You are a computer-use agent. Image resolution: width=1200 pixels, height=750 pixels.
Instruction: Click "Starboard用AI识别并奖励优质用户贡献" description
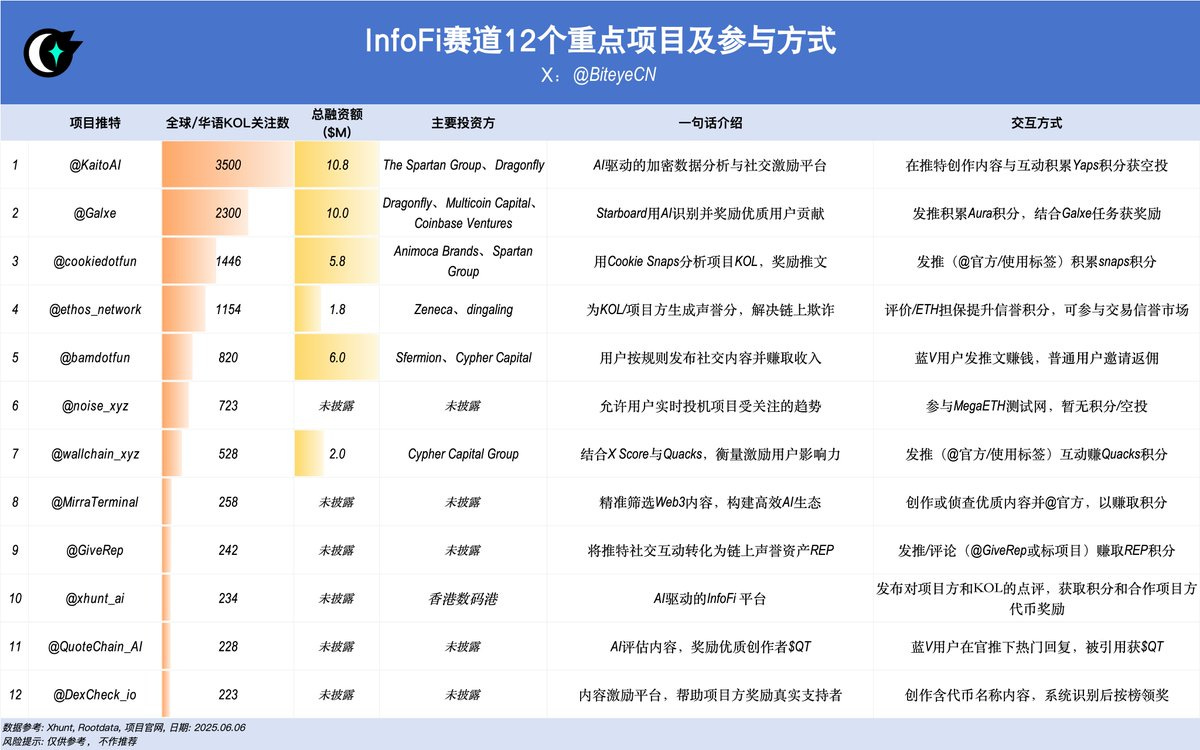[x=710, y=213]
